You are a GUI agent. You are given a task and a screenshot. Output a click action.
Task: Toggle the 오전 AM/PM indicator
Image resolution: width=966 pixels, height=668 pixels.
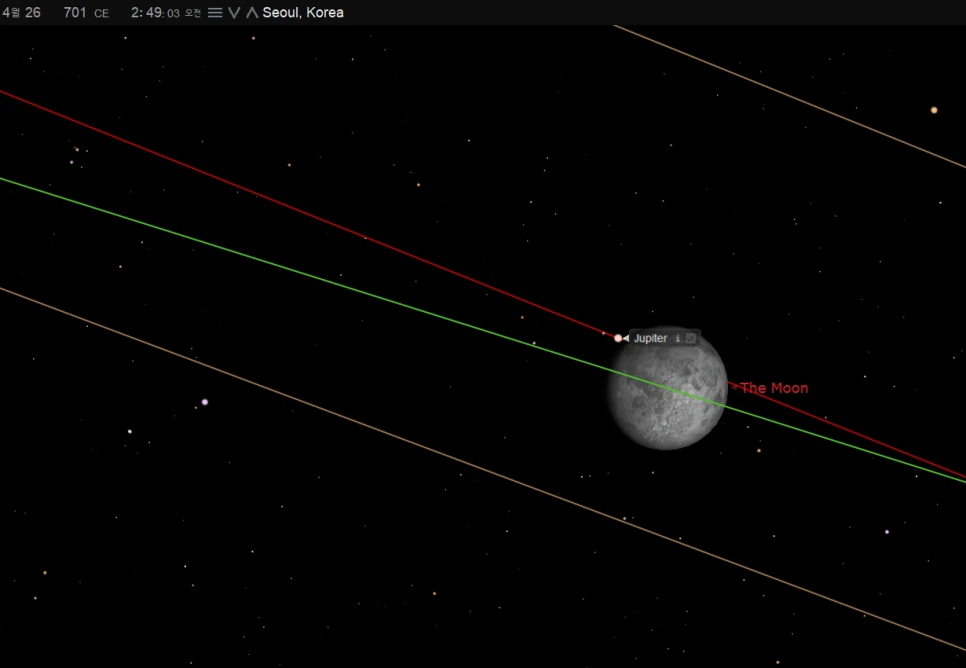(x=193, y=14)
